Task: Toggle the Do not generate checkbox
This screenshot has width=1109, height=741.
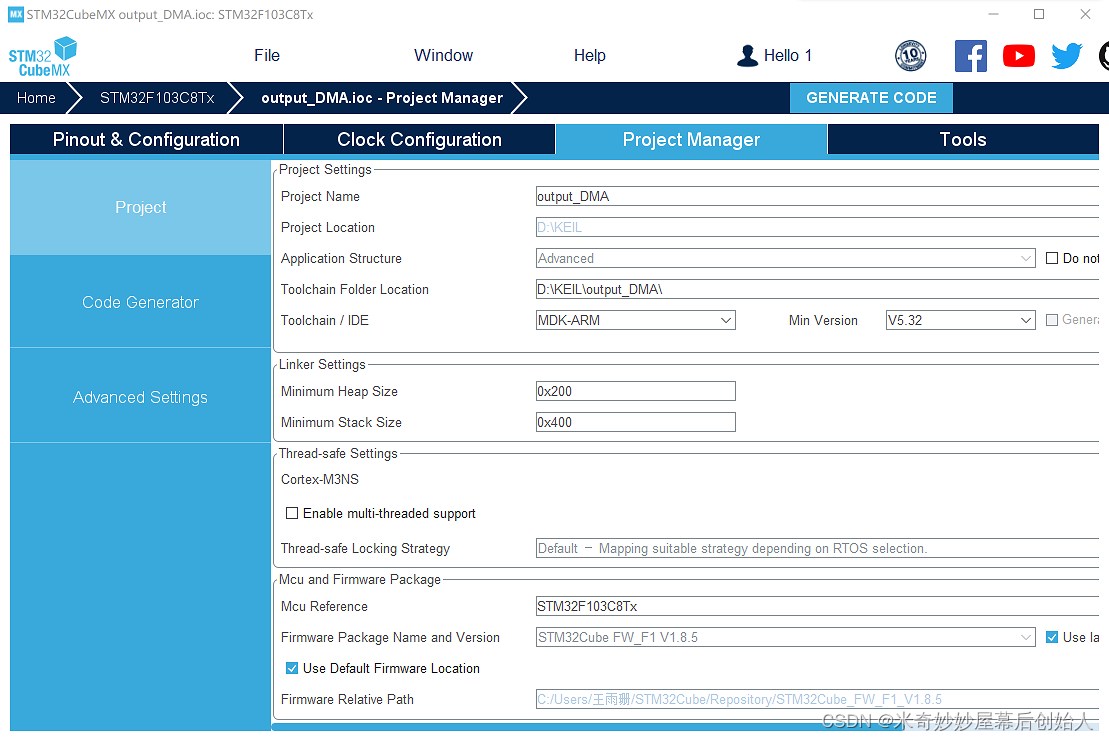Action: point(1052,258)
